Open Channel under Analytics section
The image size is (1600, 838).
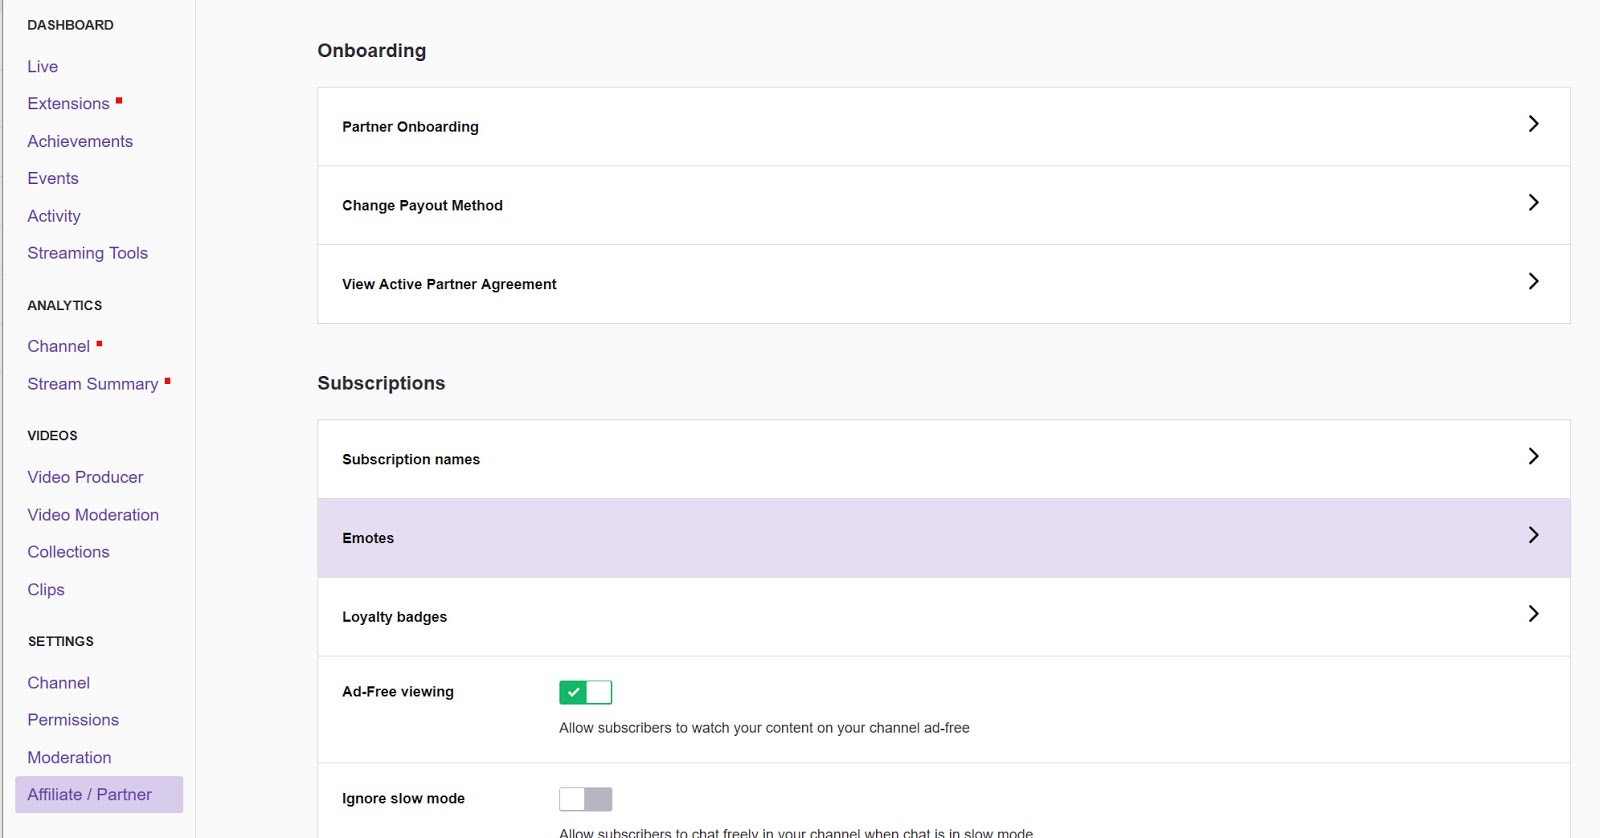(x=59, y=347)
